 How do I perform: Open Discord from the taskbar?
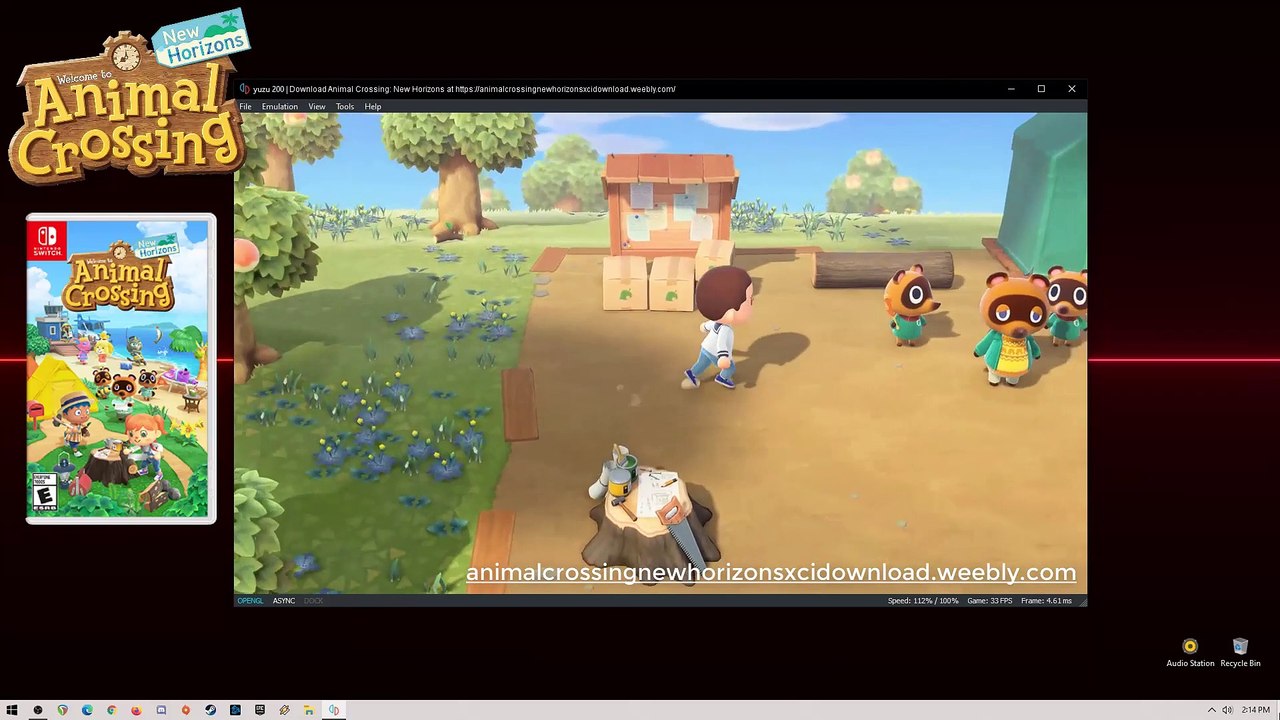tap(161, 710)
